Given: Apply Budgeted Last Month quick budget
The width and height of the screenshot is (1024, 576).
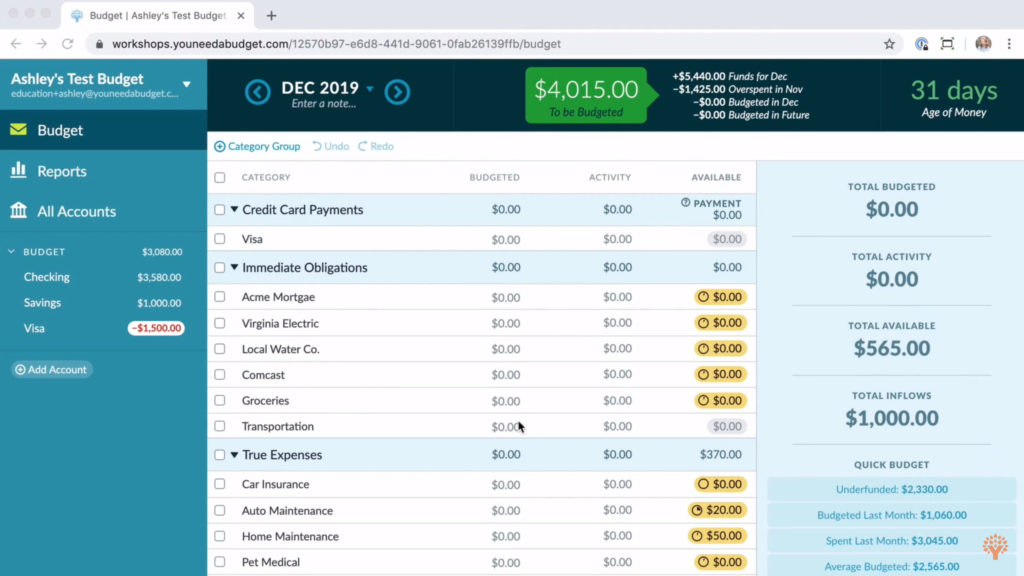Looking at the screenshot, I should pyautogui.click(x=891, y=515).
